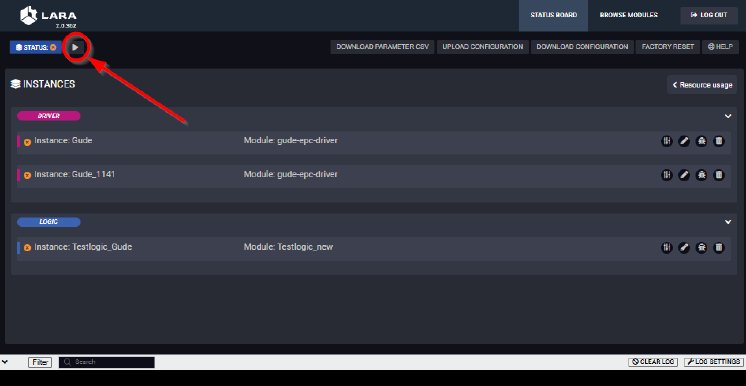Click DOWNLOAD CONFIGURATION button
746x386 pixels.
(582, 47)
